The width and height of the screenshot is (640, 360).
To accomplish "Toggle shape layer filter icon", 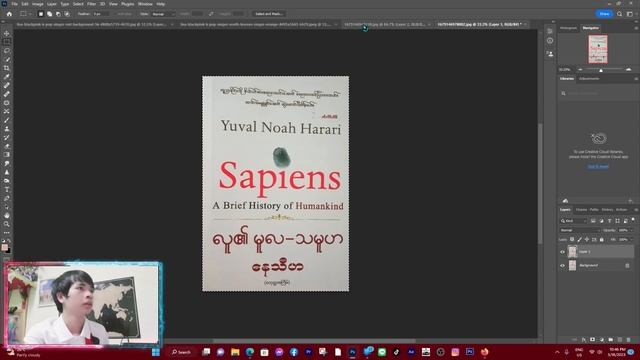I will click(x=618, y=221).
